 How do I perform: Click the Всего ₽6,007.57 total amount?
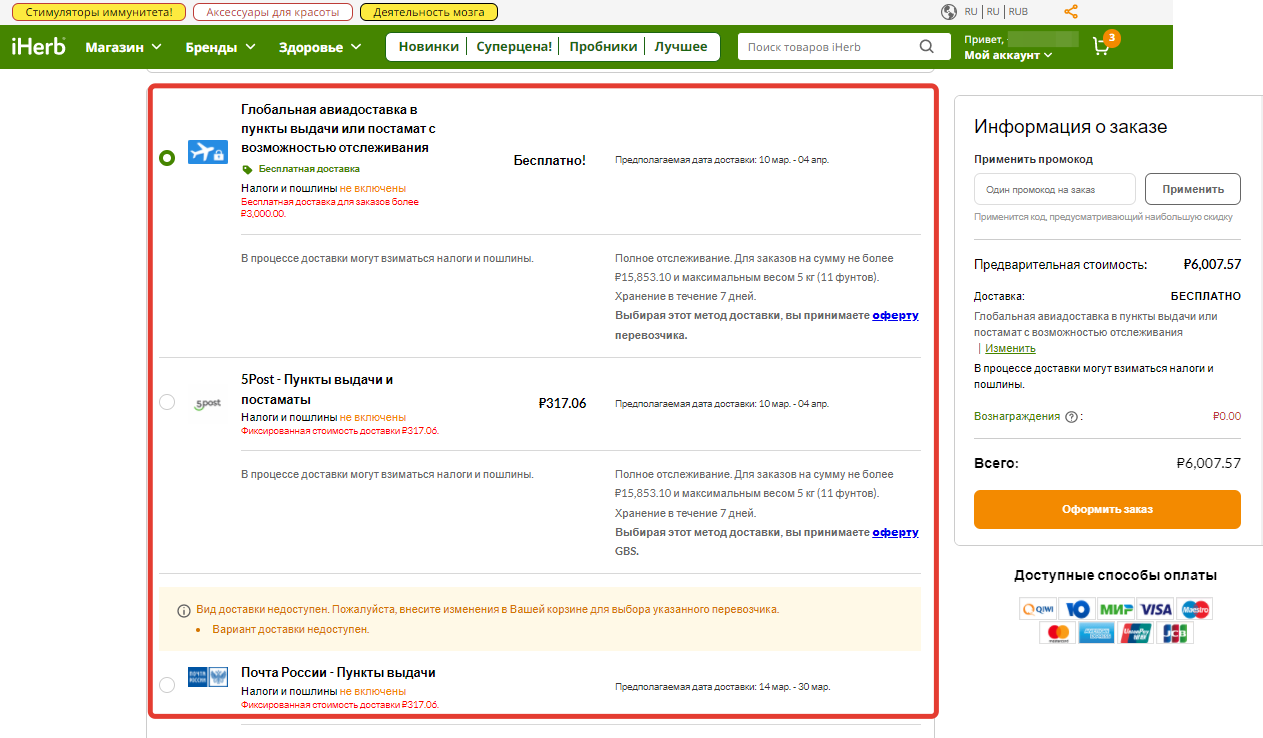[x=1209, y=463]
